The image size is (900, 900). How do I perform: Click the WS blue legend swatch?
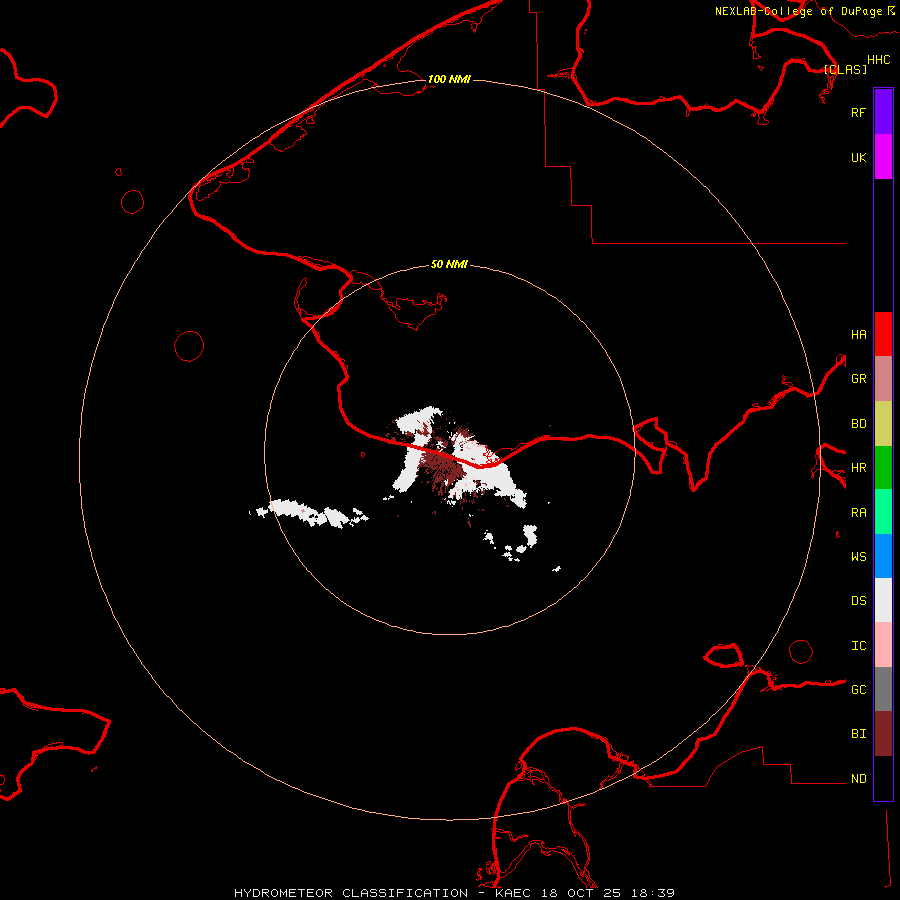click(883, 556)
